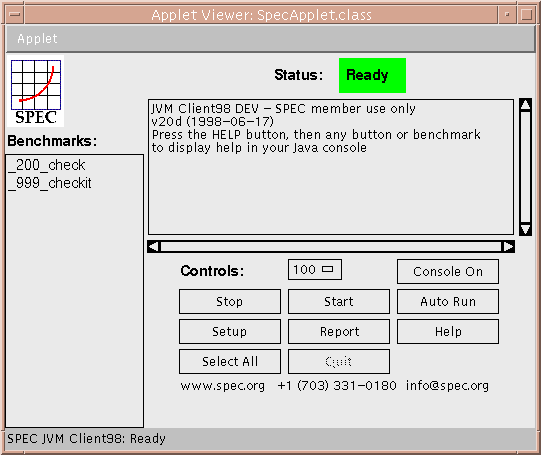Click the Start button
The image size is (541, 455).
(x=339, y=301)
